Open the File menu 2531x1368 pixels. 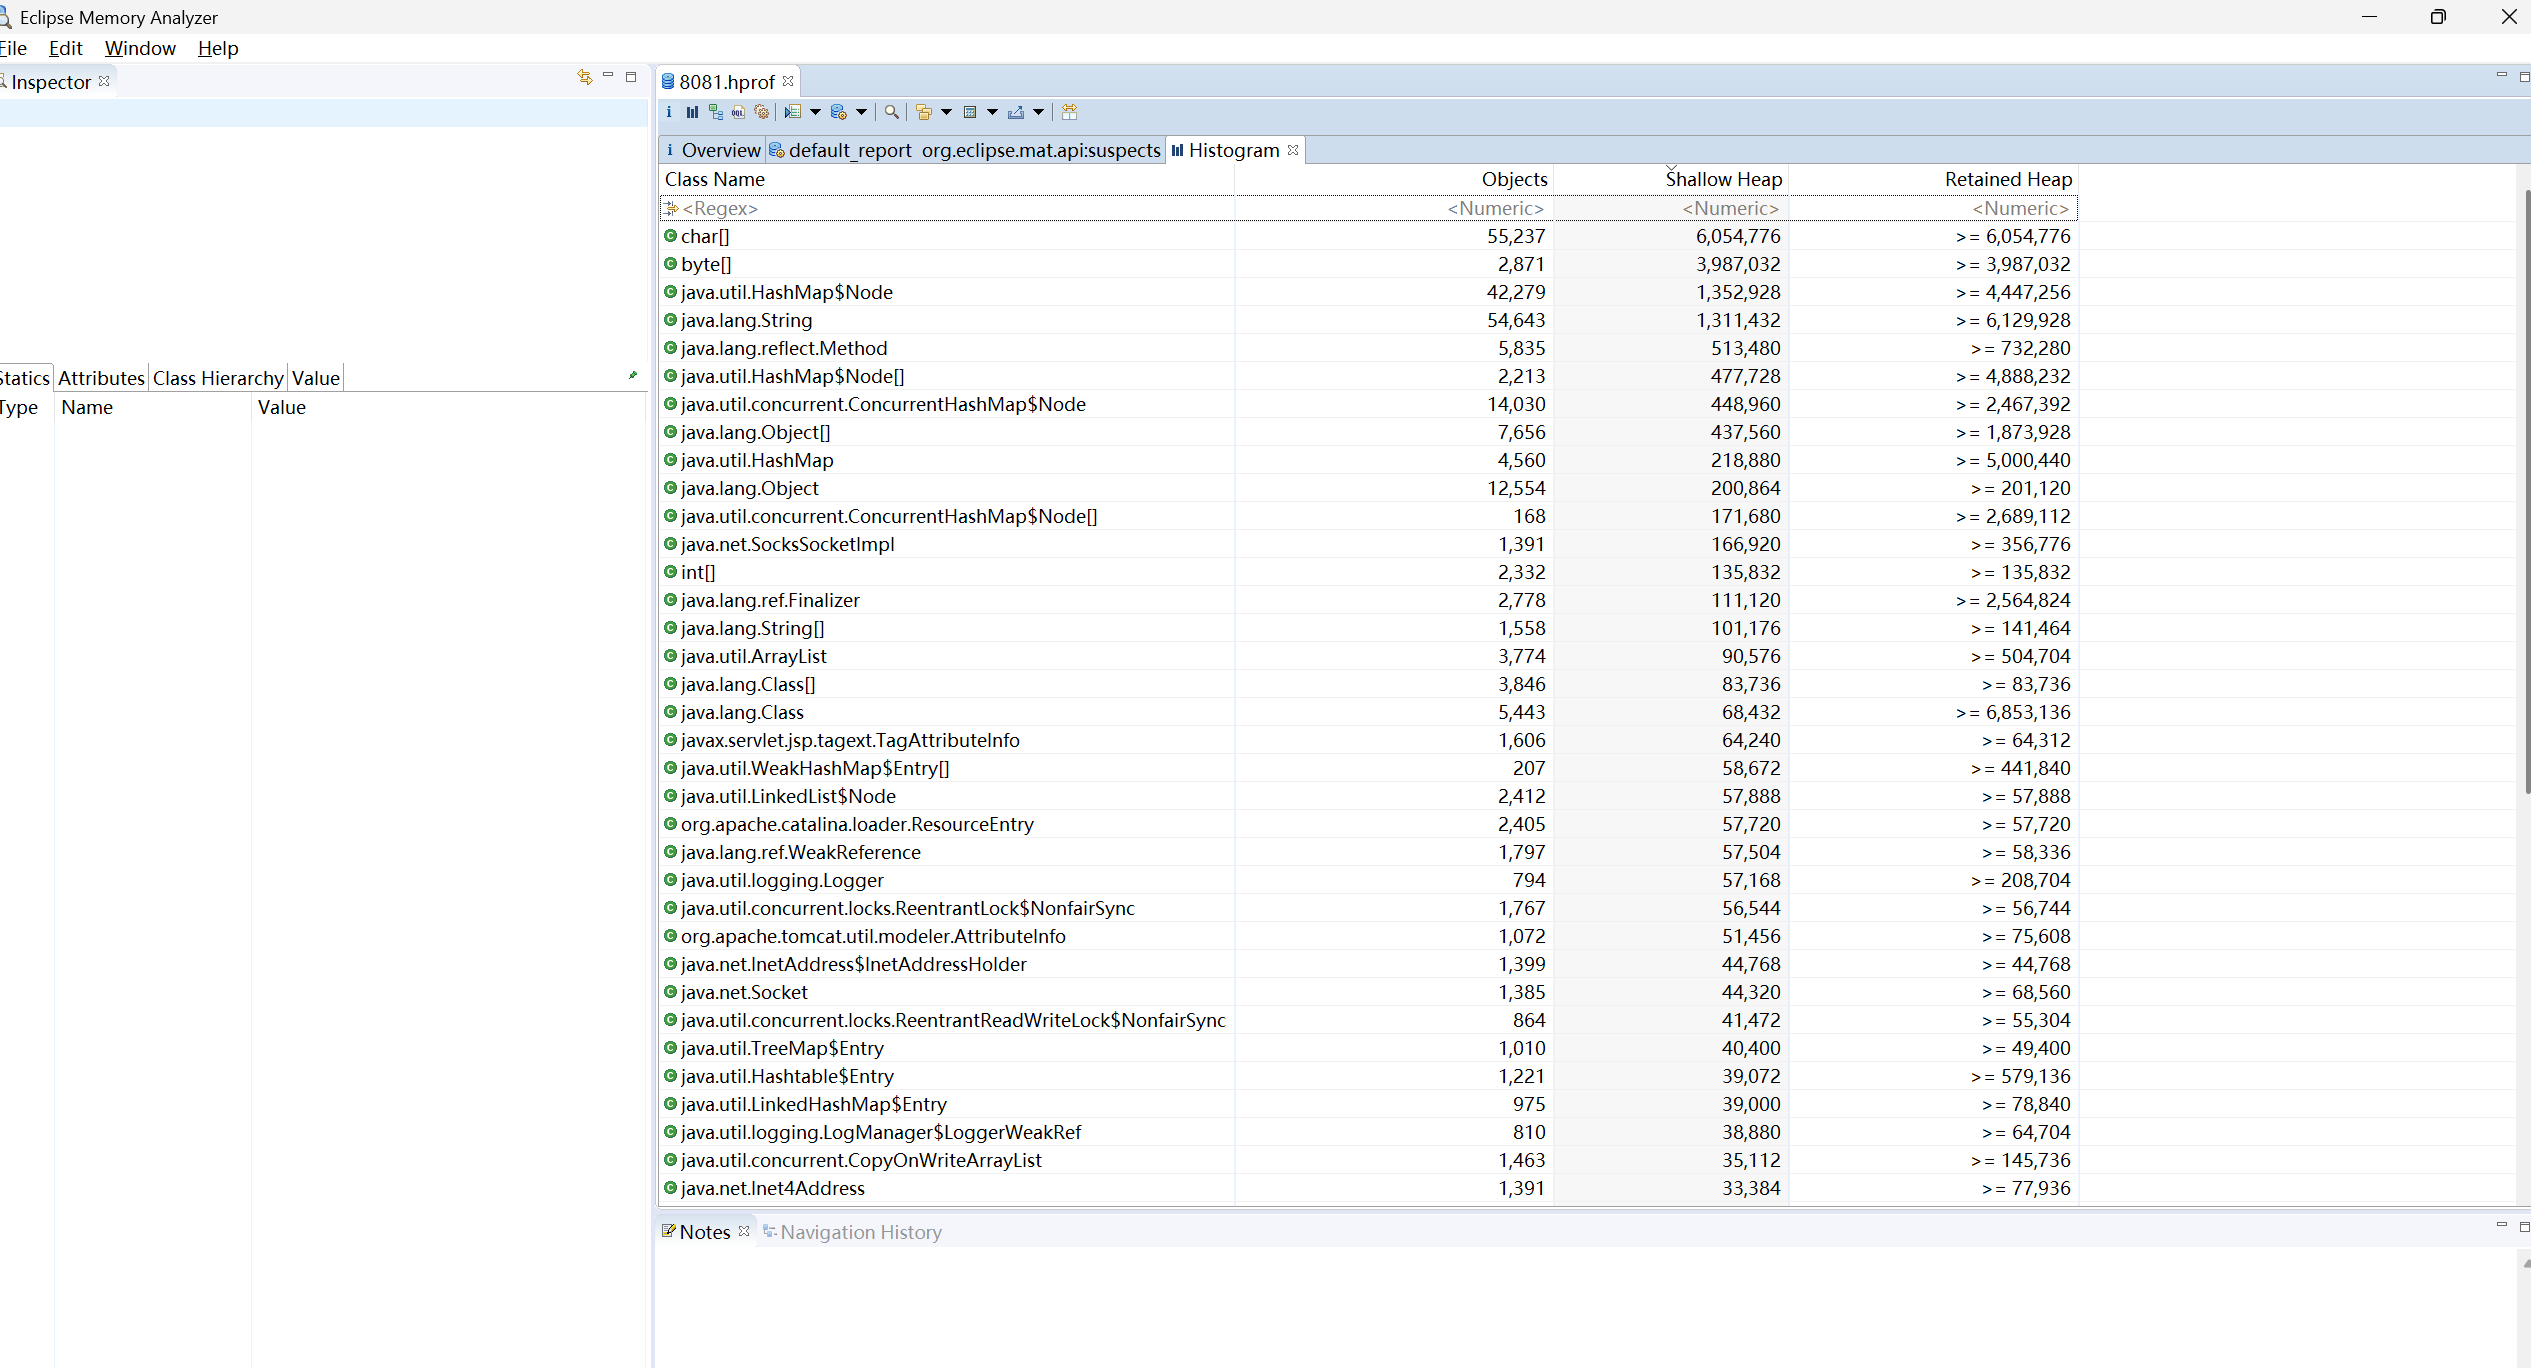click(x=13, y=48)
